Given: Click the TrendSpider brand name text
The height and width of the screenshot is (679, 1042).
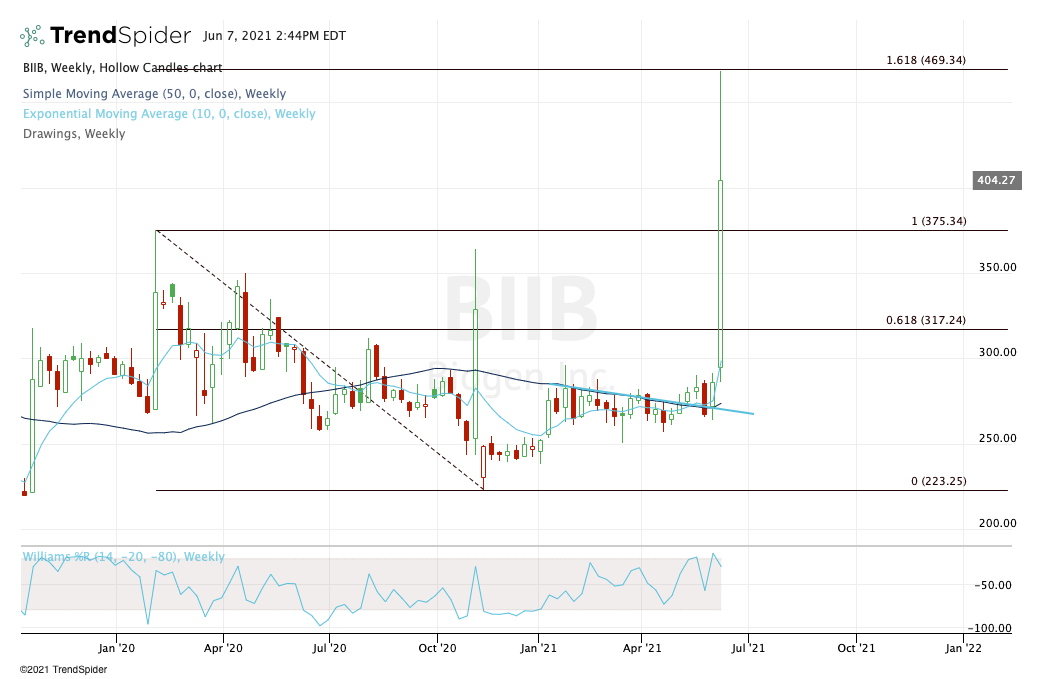Looking at the screenshot, I should [x=120, y=35].
